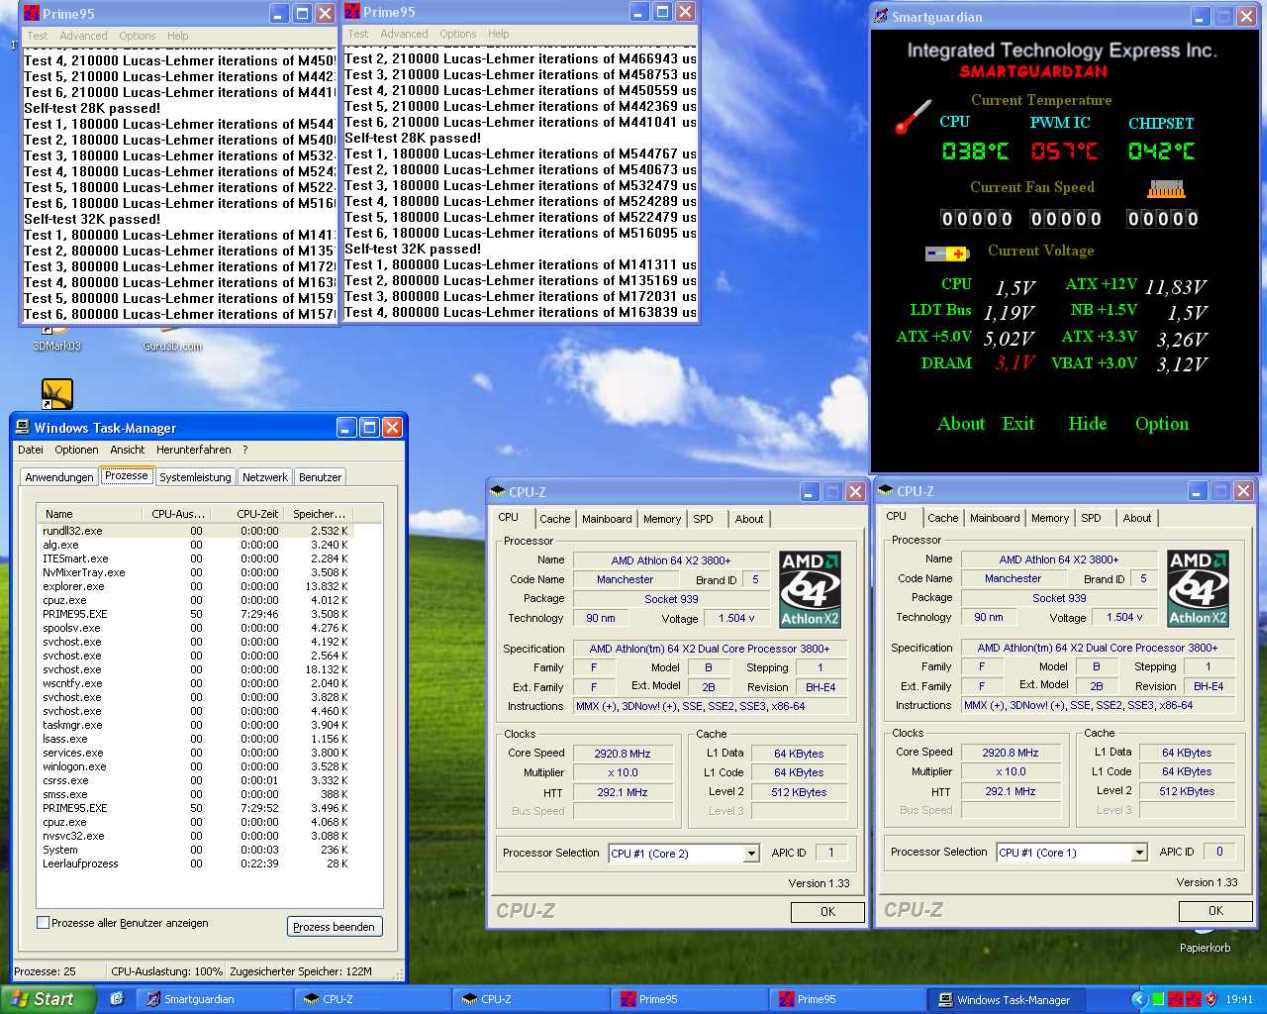Click 'CPU-Auslastung: 100%' in Task-Manager status bar
1267x1014 pixels.
point(166,971)
